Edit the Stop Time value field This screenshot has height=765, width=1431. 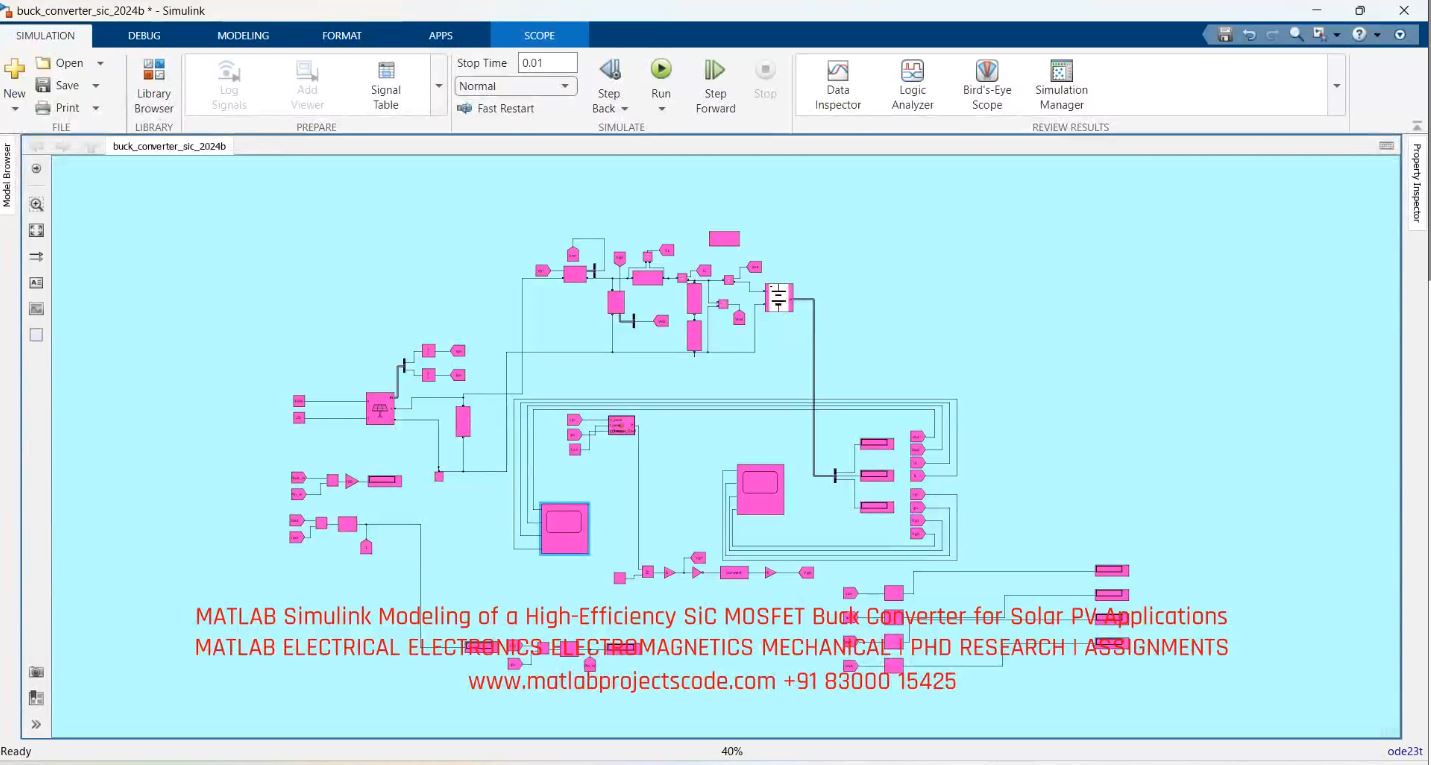click(546, 62)
